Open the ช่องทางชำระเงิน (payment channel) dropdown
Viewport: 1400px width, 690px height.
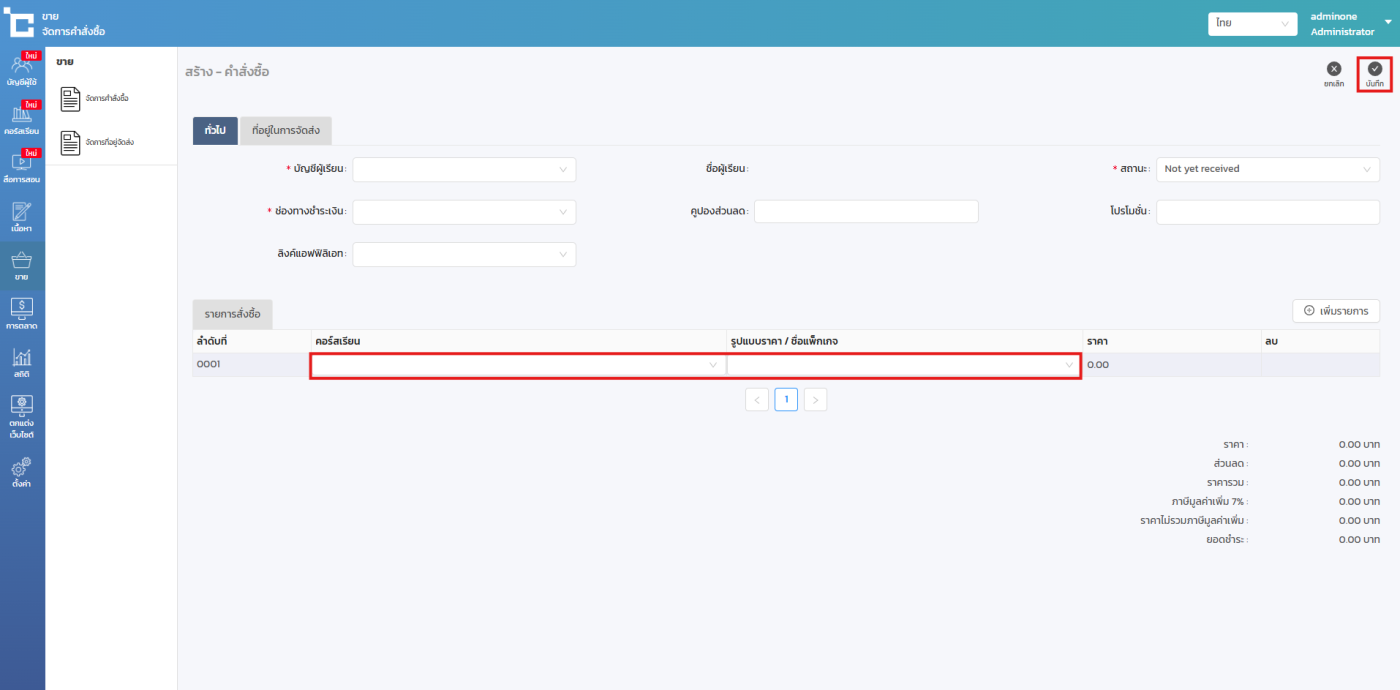tap(464, 212)
